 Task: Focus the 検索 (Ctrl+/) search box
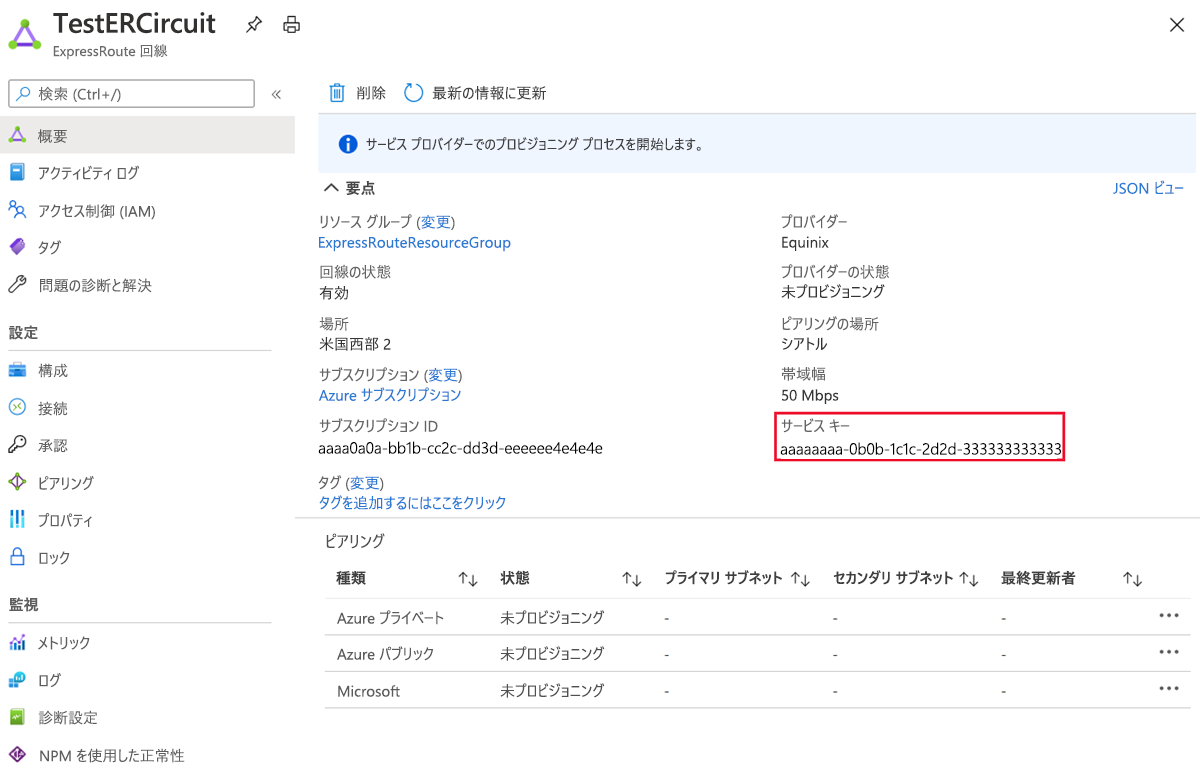tap(132, 93)
